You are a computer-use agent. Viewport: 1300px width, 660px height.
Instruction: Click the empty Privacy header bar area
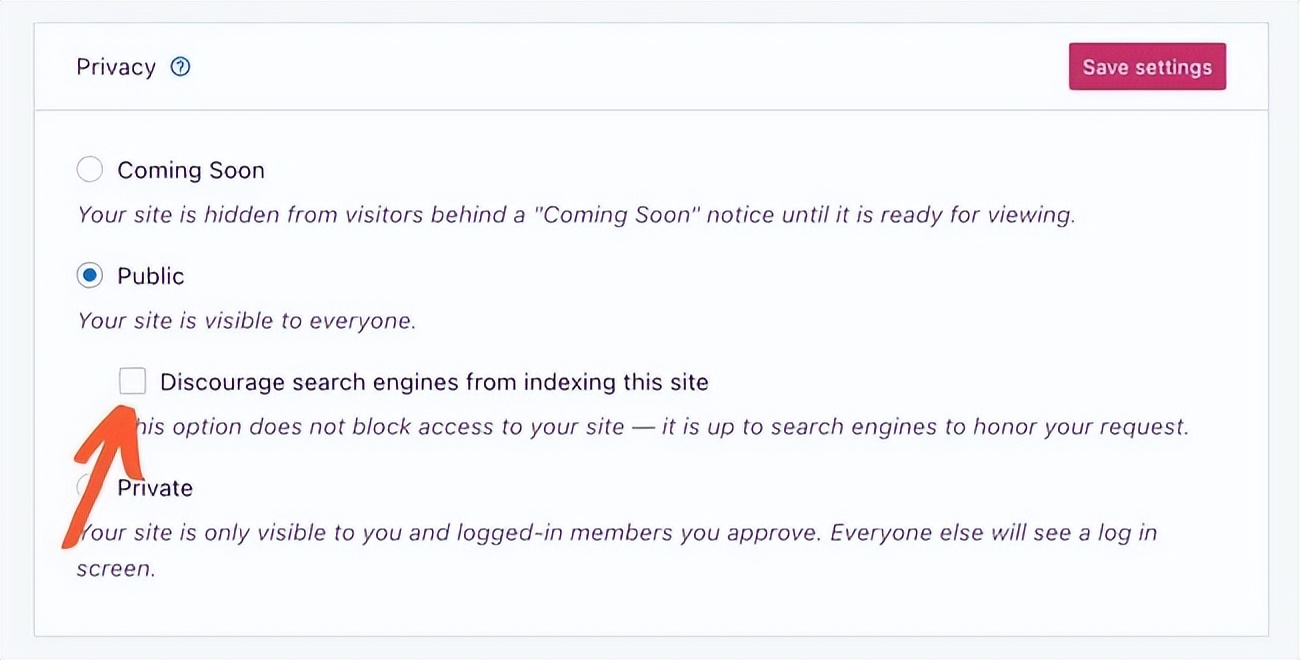click(x=630, y=67)
